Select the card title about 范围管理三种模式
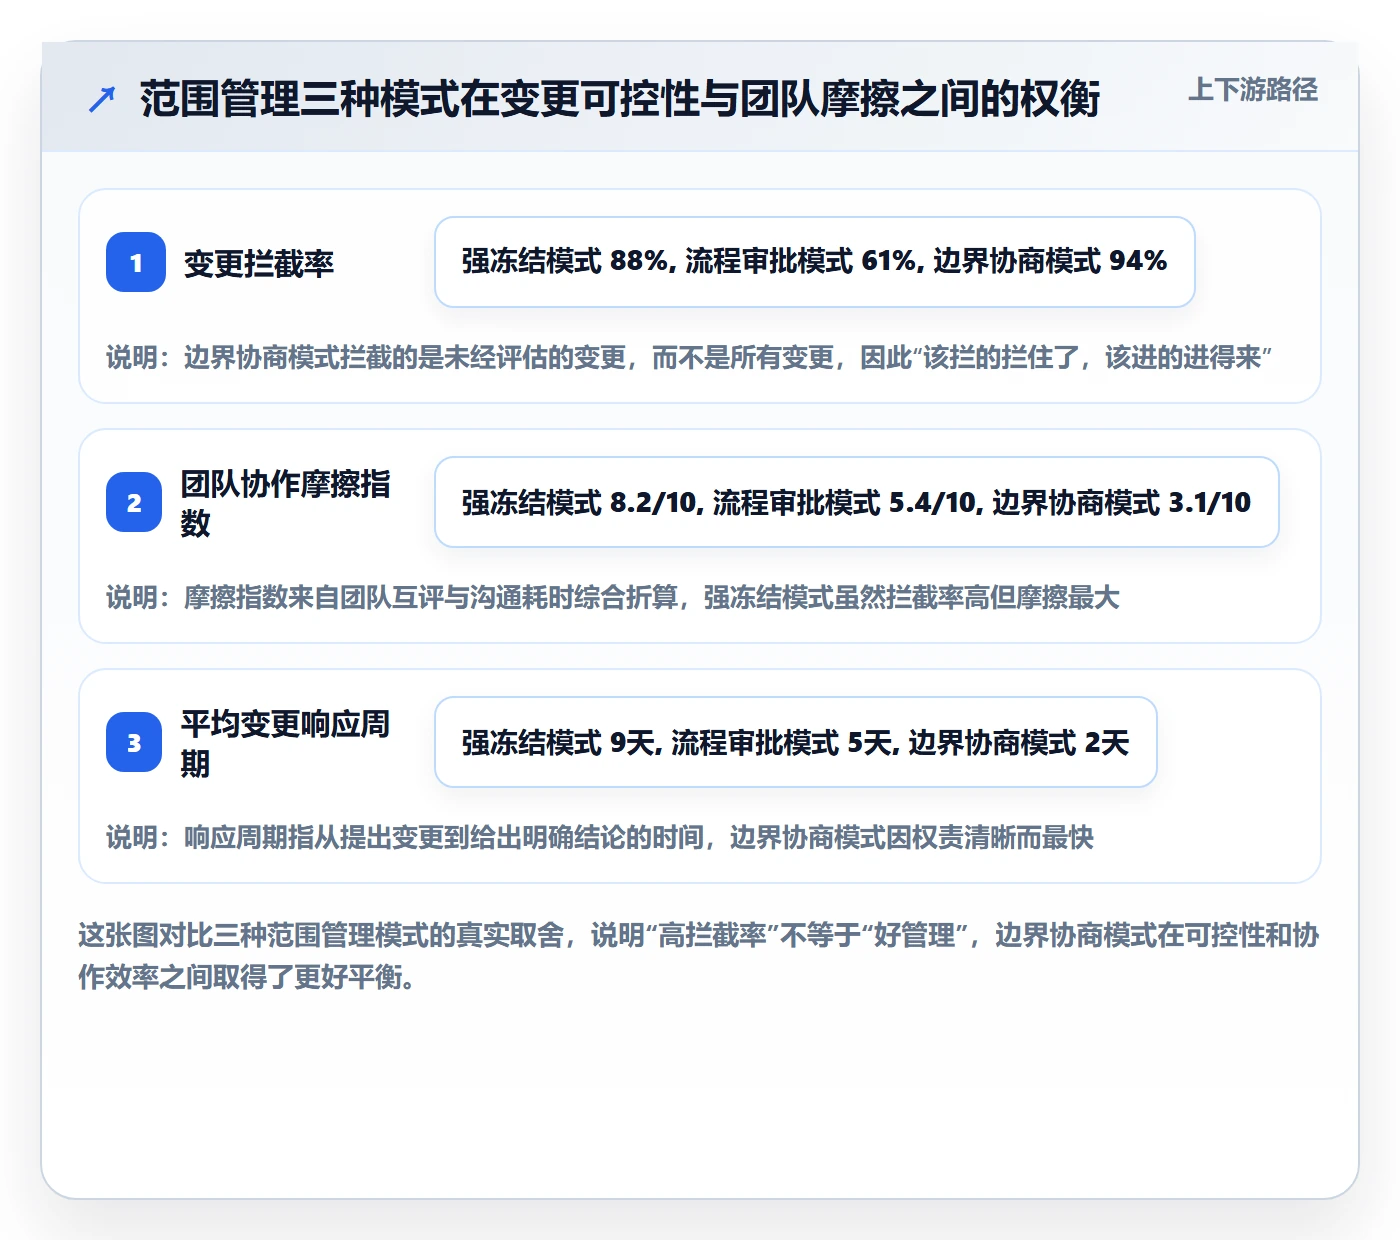This screenshot has width=1400, height=1240. coord(620,99)
